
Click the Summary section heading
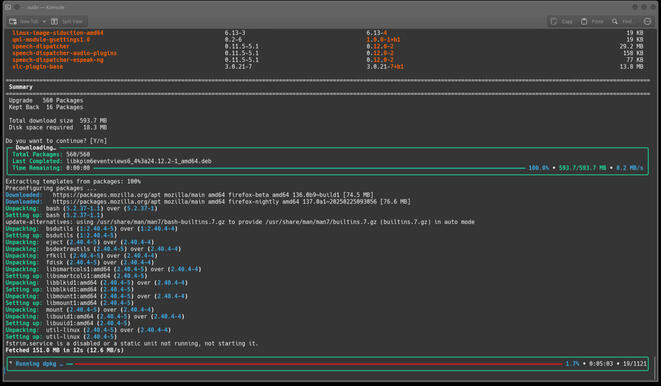pyautogui.click(x=20, y=87)
